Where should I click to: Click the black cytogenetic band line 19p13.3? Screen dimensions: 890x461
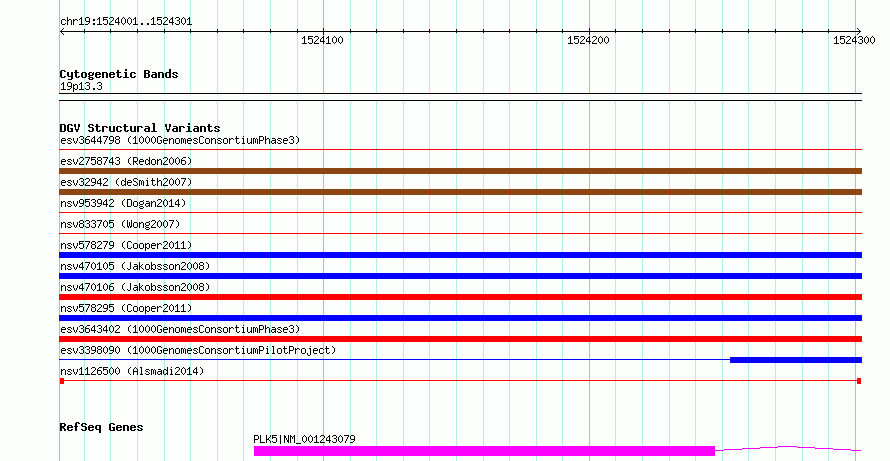[460, 97]
